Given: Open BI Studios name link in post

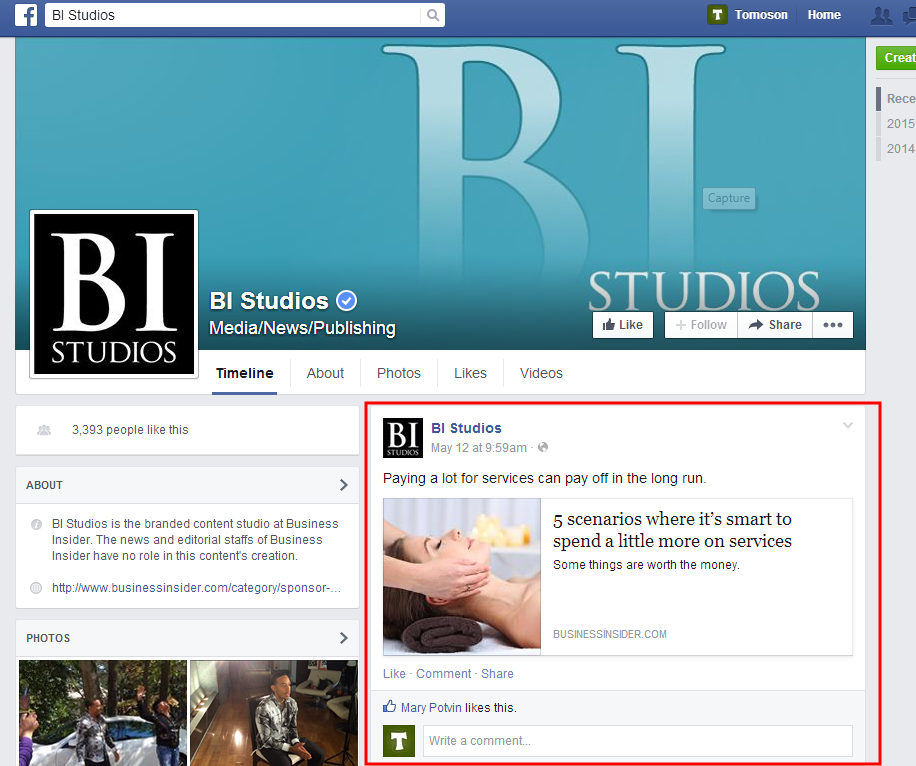Looking at the screenshot, I should 466,428.
